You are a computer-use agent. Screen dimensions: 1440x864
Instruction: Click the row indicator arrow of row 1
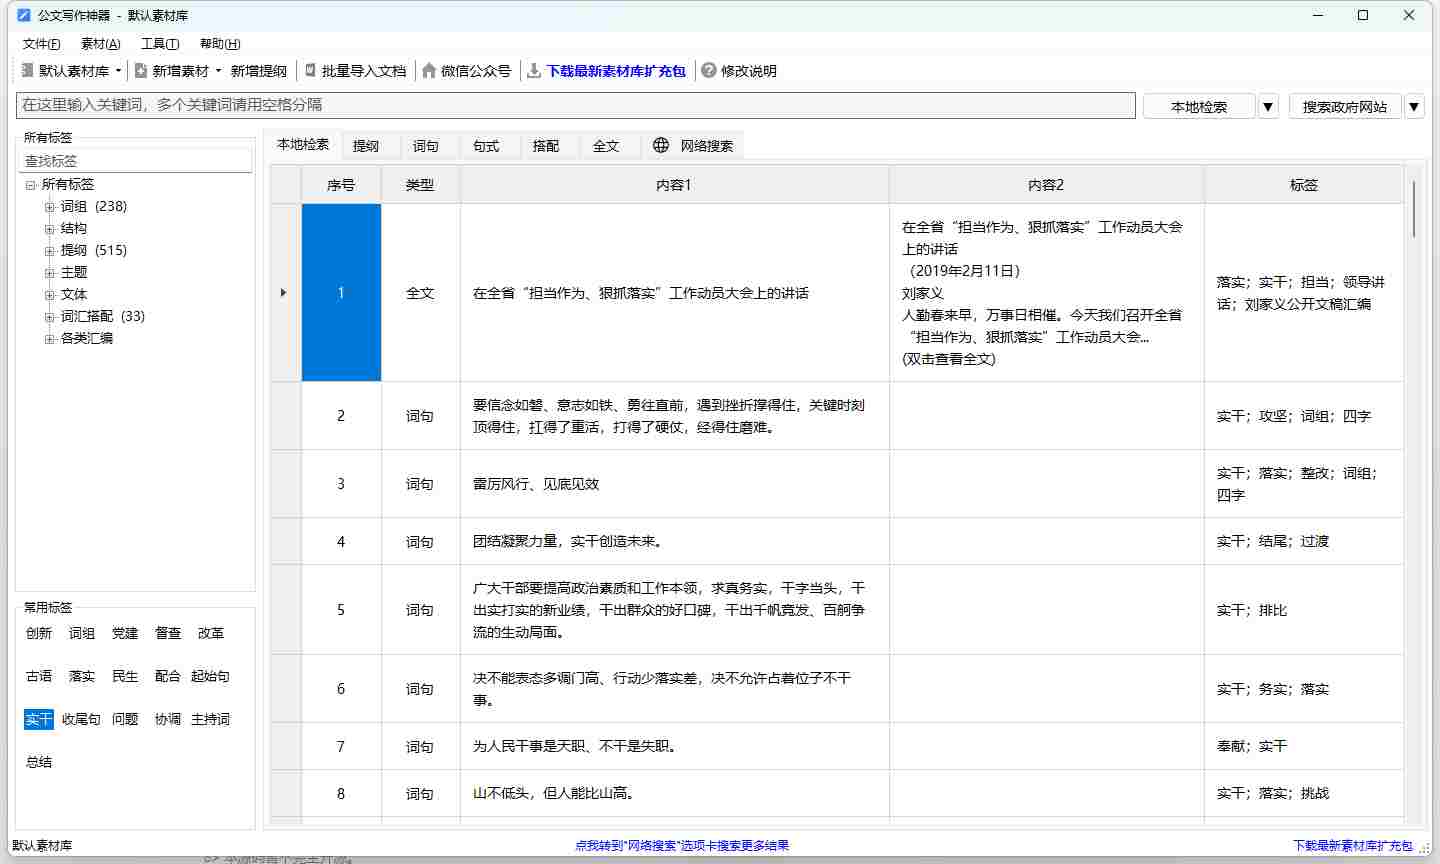pyautogui.click(x=284, y=293)
